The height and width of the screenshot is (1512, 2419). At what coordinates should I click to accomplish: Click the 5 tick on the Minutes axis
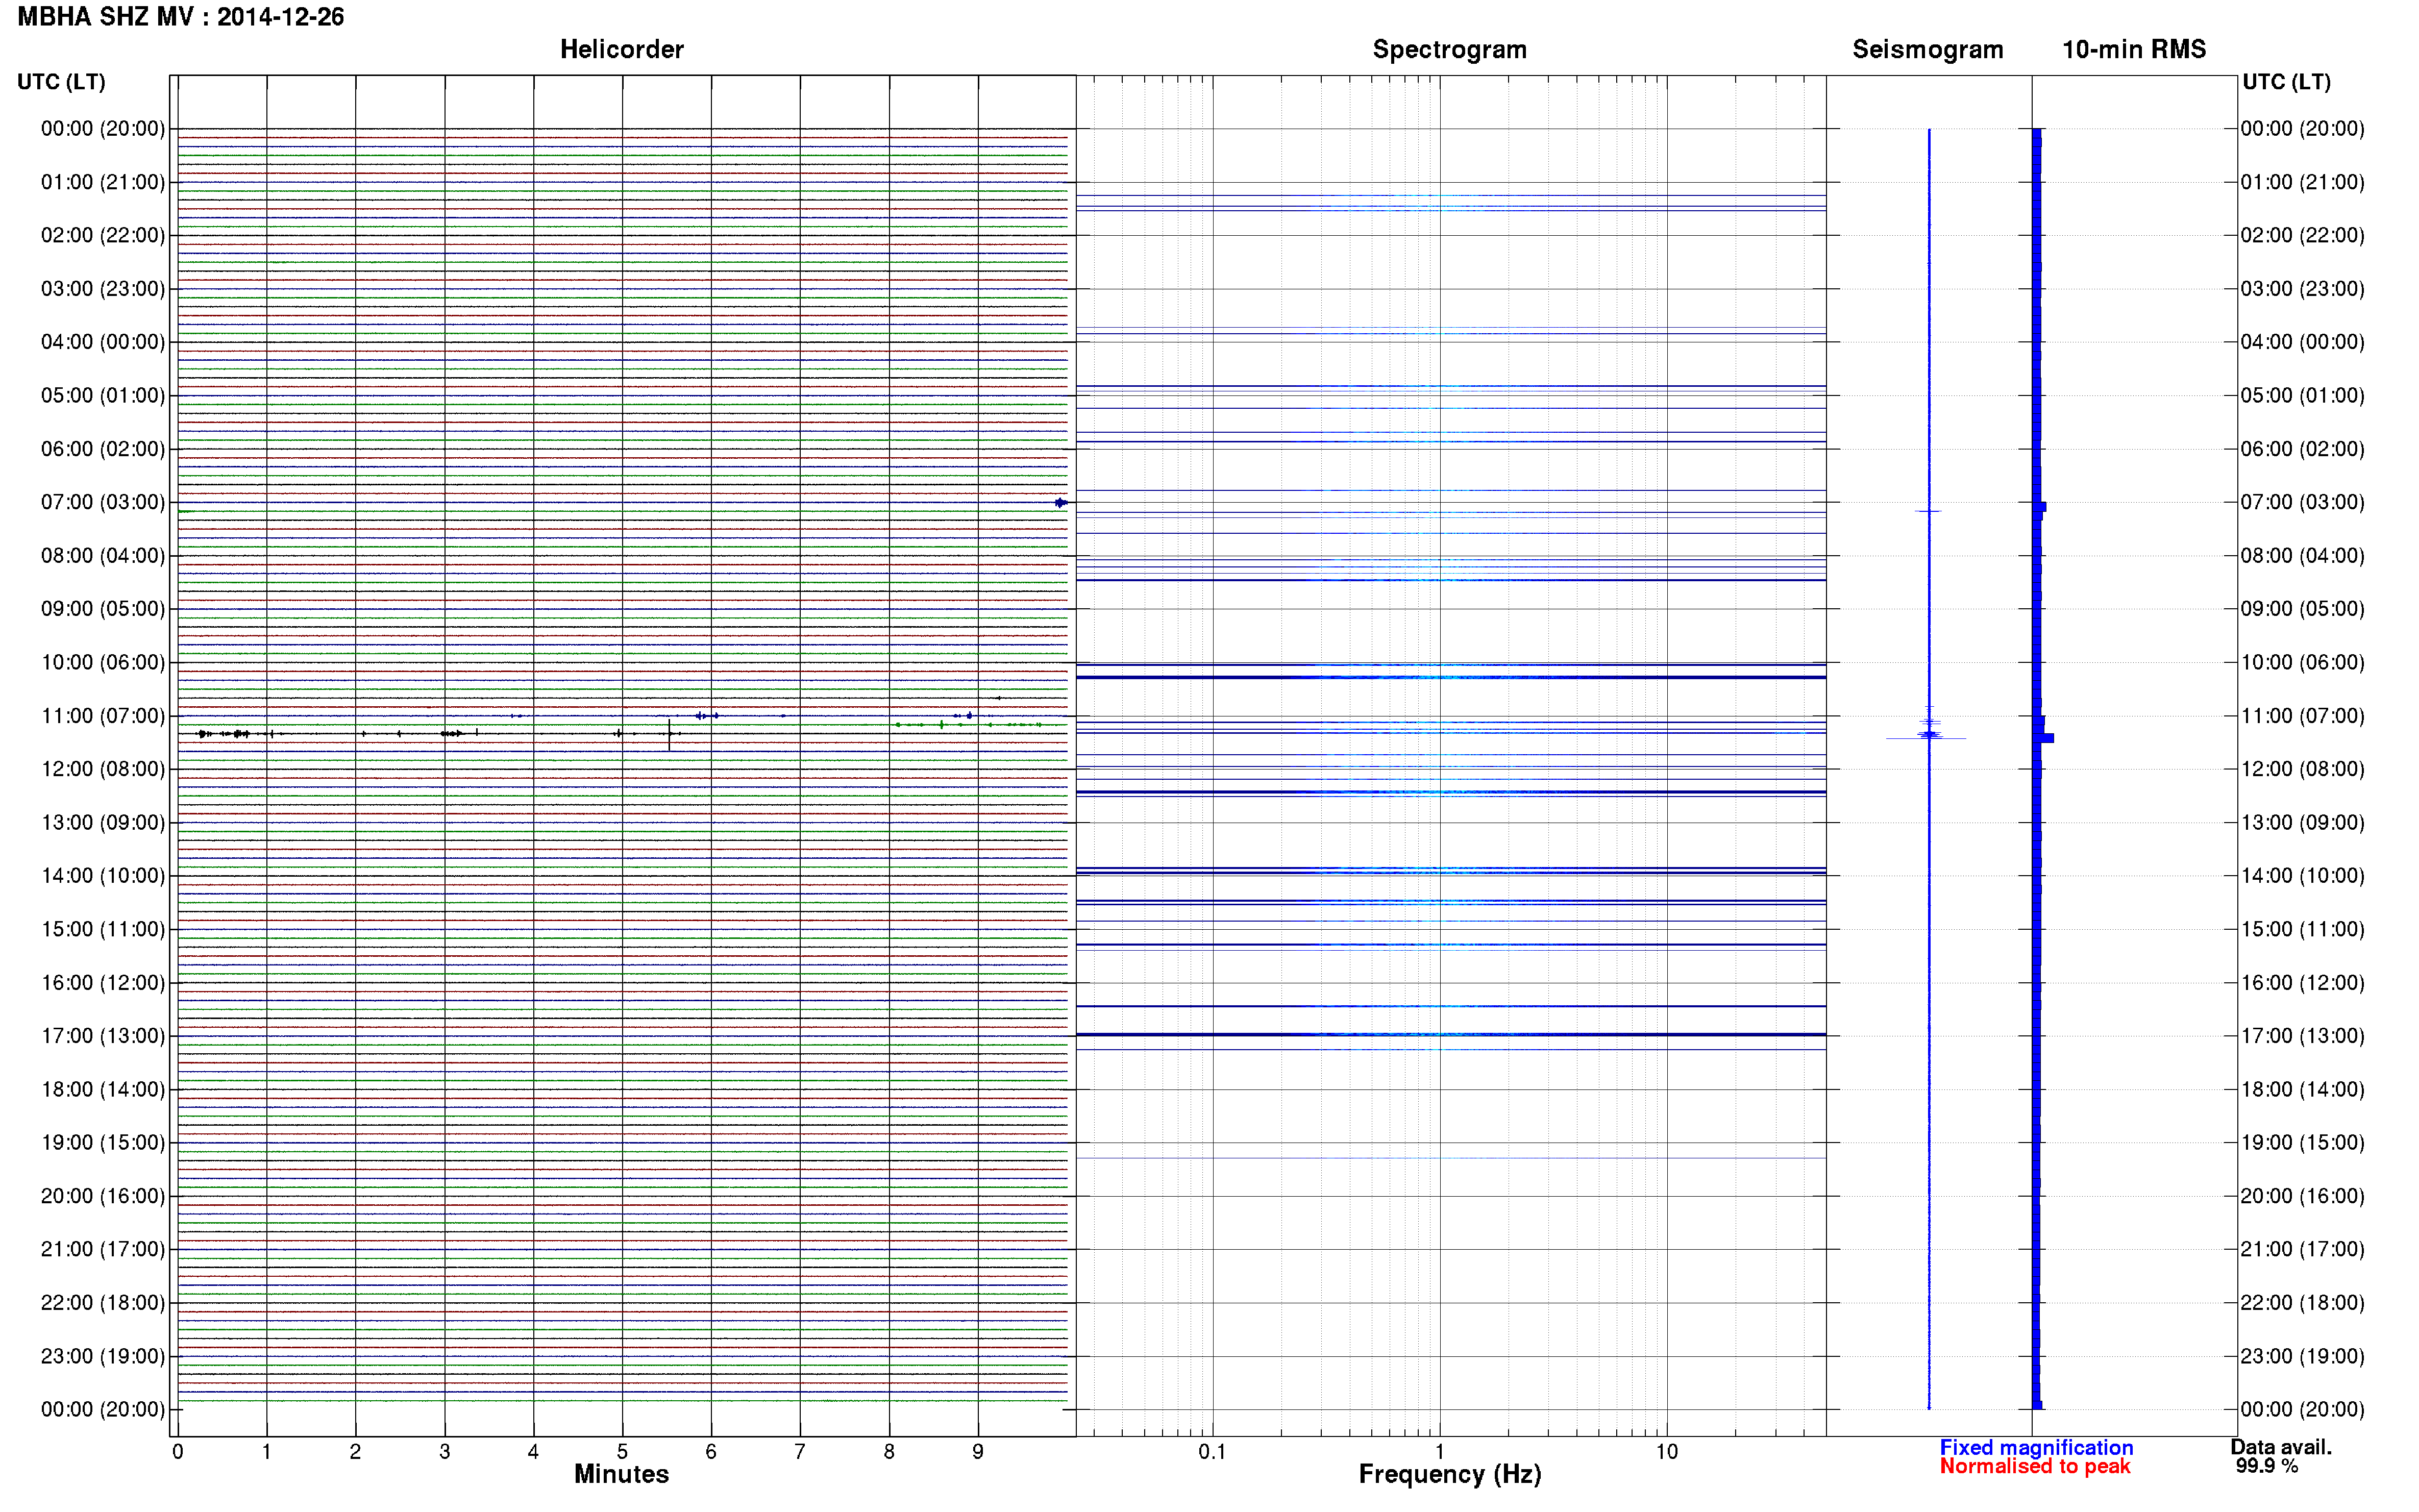click(622, 1452)
